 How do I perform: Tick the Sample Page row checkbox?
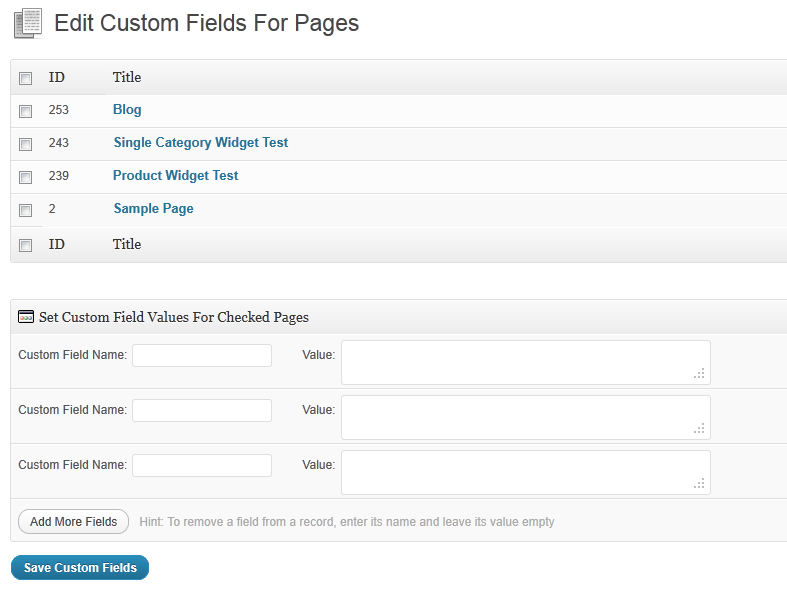point(26,210)
